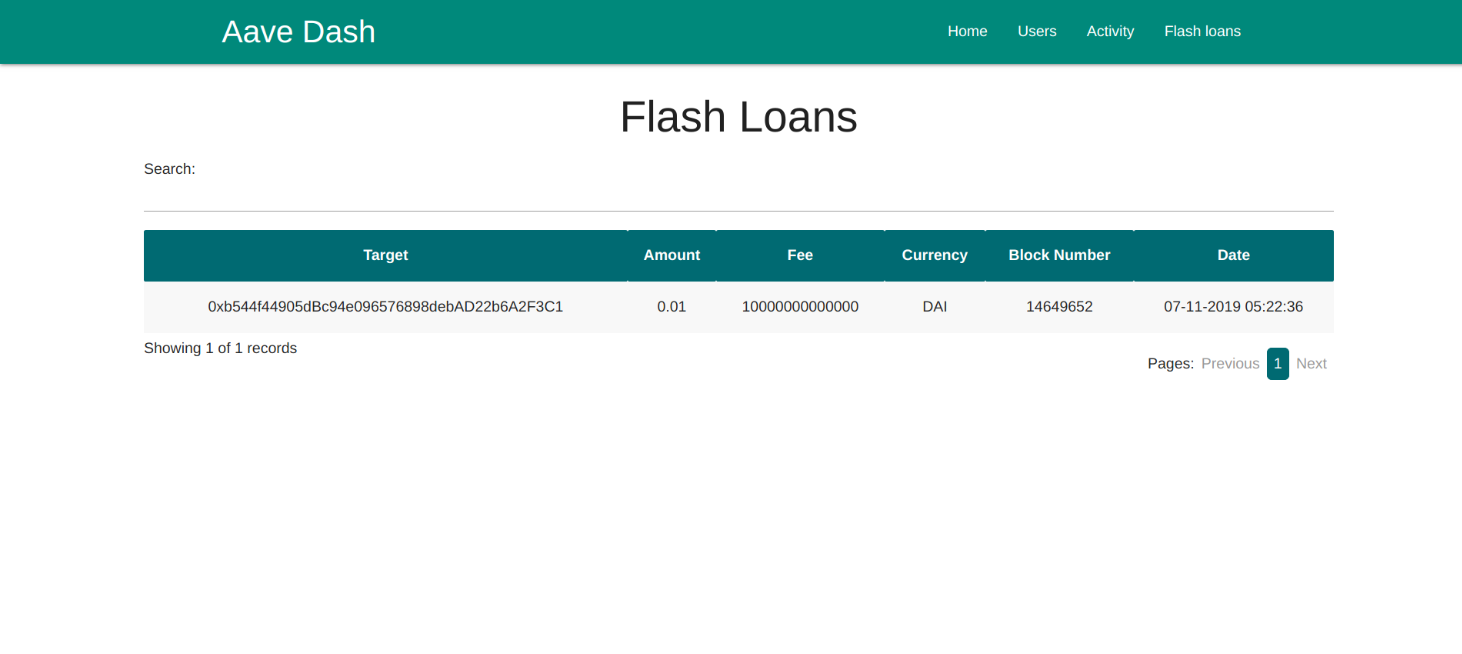Viewport: 1462px width, 654px height.
Task: Go to the Home nav link
Action: click(967, 31)
